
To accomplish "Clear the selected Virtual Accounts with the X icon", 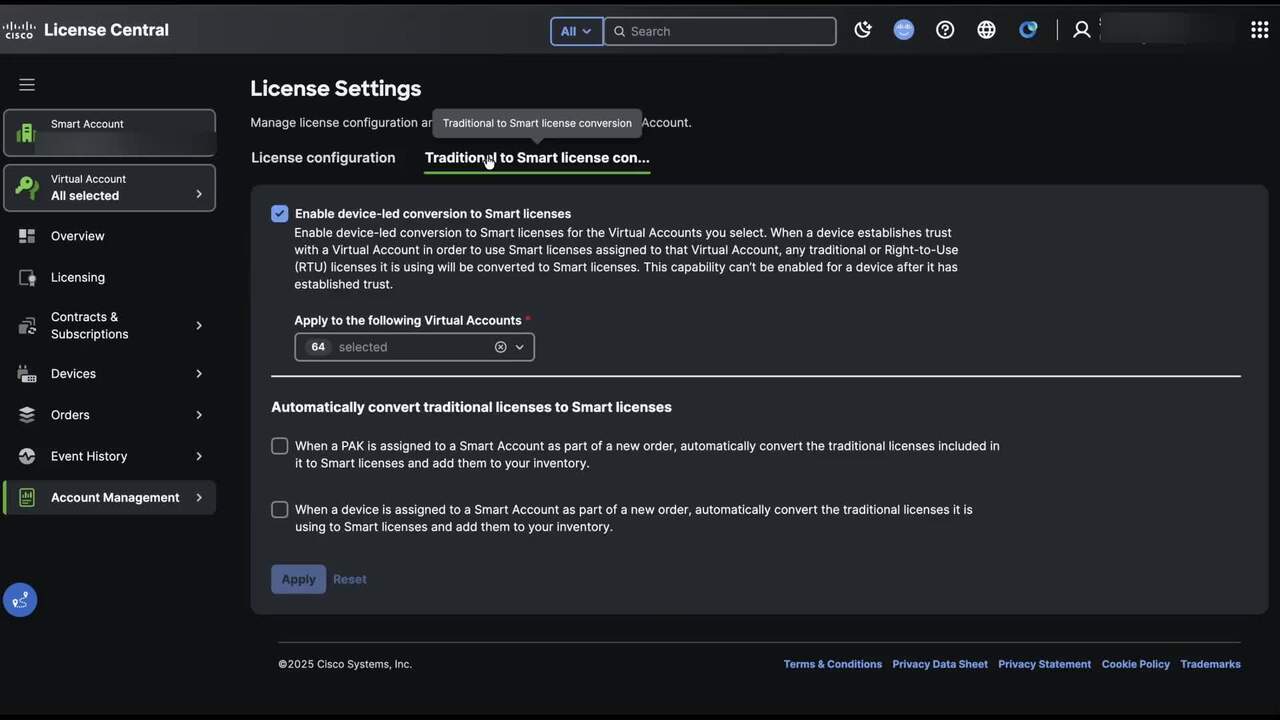I will point(500,347).
